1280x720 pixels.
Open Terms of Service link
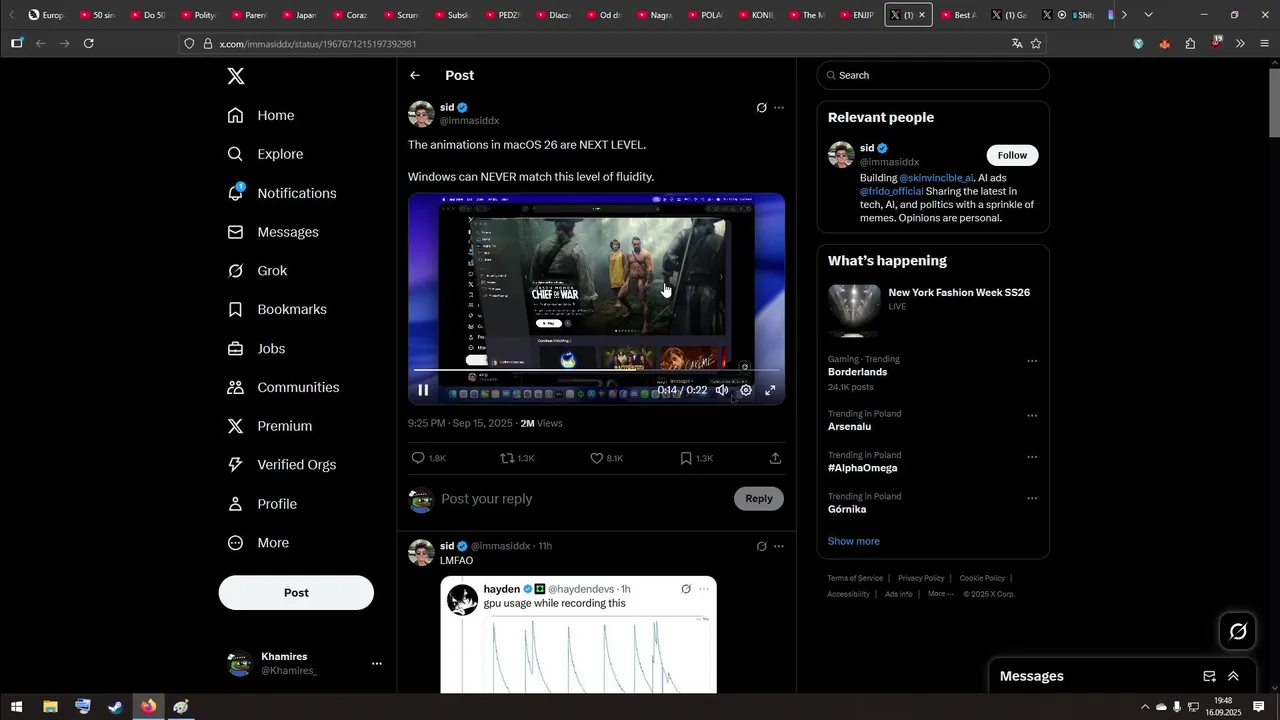point(855,578)
